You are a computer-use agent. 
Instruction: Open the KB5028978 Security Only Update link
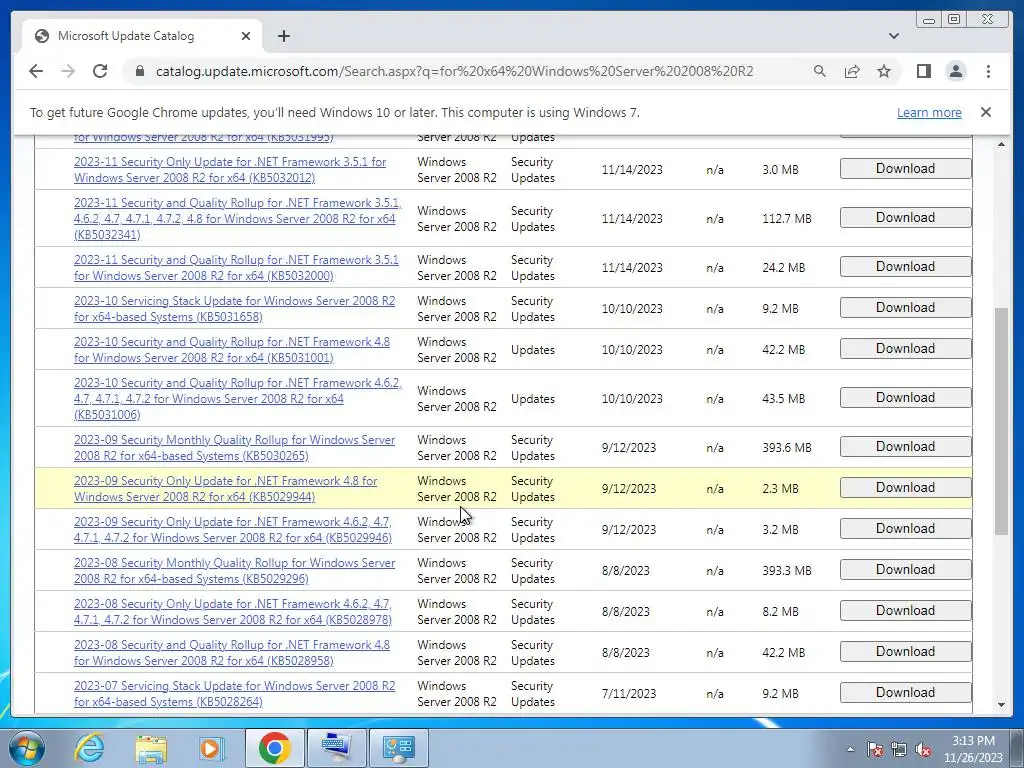click(x=233, y=612)
